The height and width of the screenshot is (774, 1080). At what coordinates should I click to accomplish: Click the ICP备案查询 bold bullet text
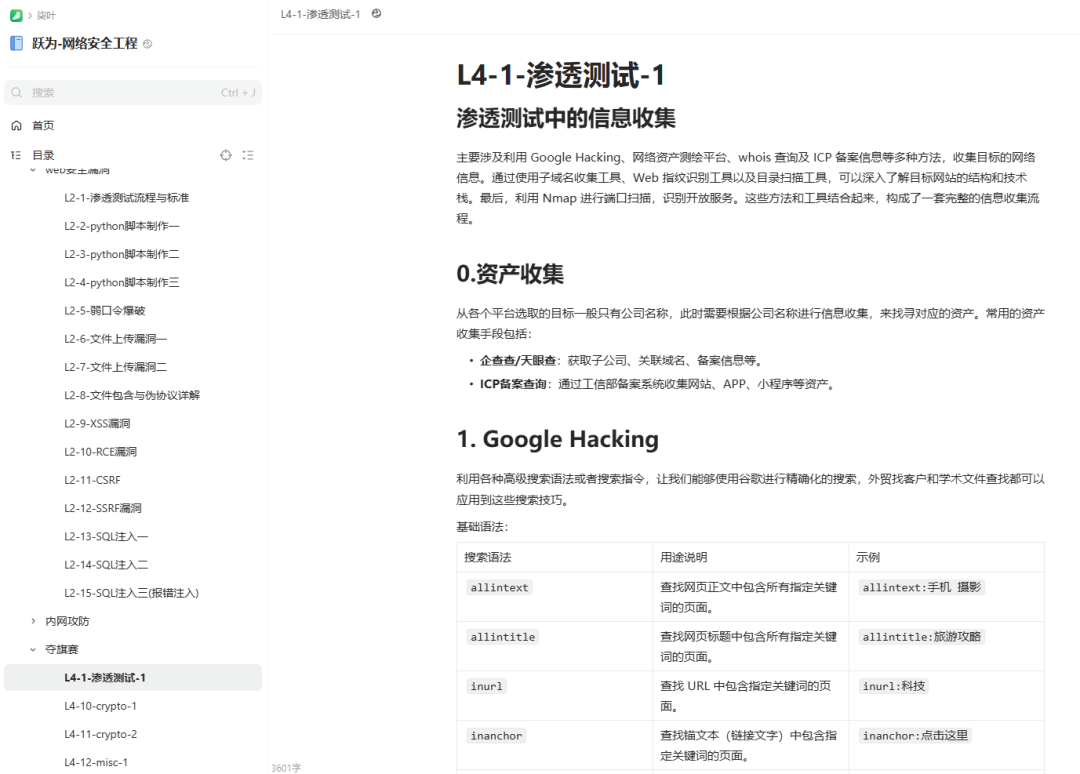coord(513,384)
